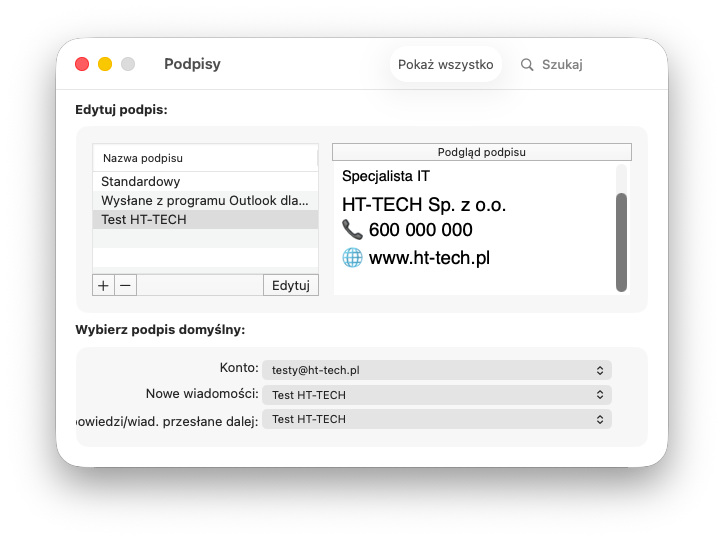Click www.ht-tech.pl in the preview
Viewport: 724px width, 541px height.
429,258
